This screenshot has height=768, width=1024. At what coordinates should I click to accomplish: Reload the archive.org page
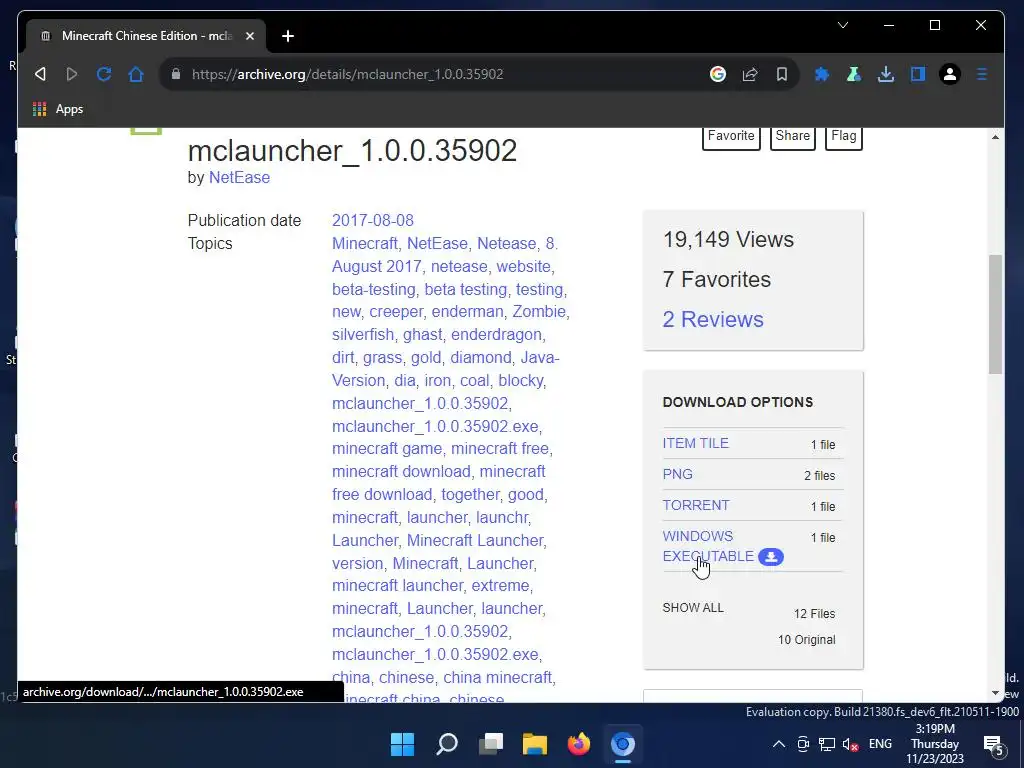(104, 74)
